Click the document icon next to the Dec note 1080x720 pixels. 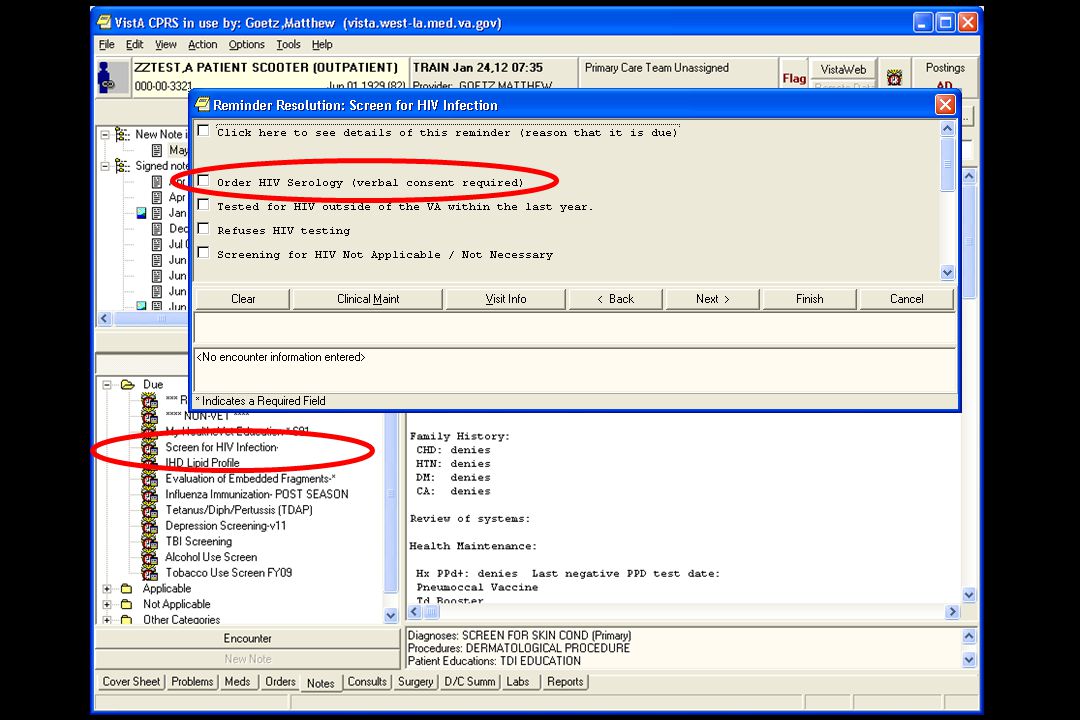tap(156, 228)
